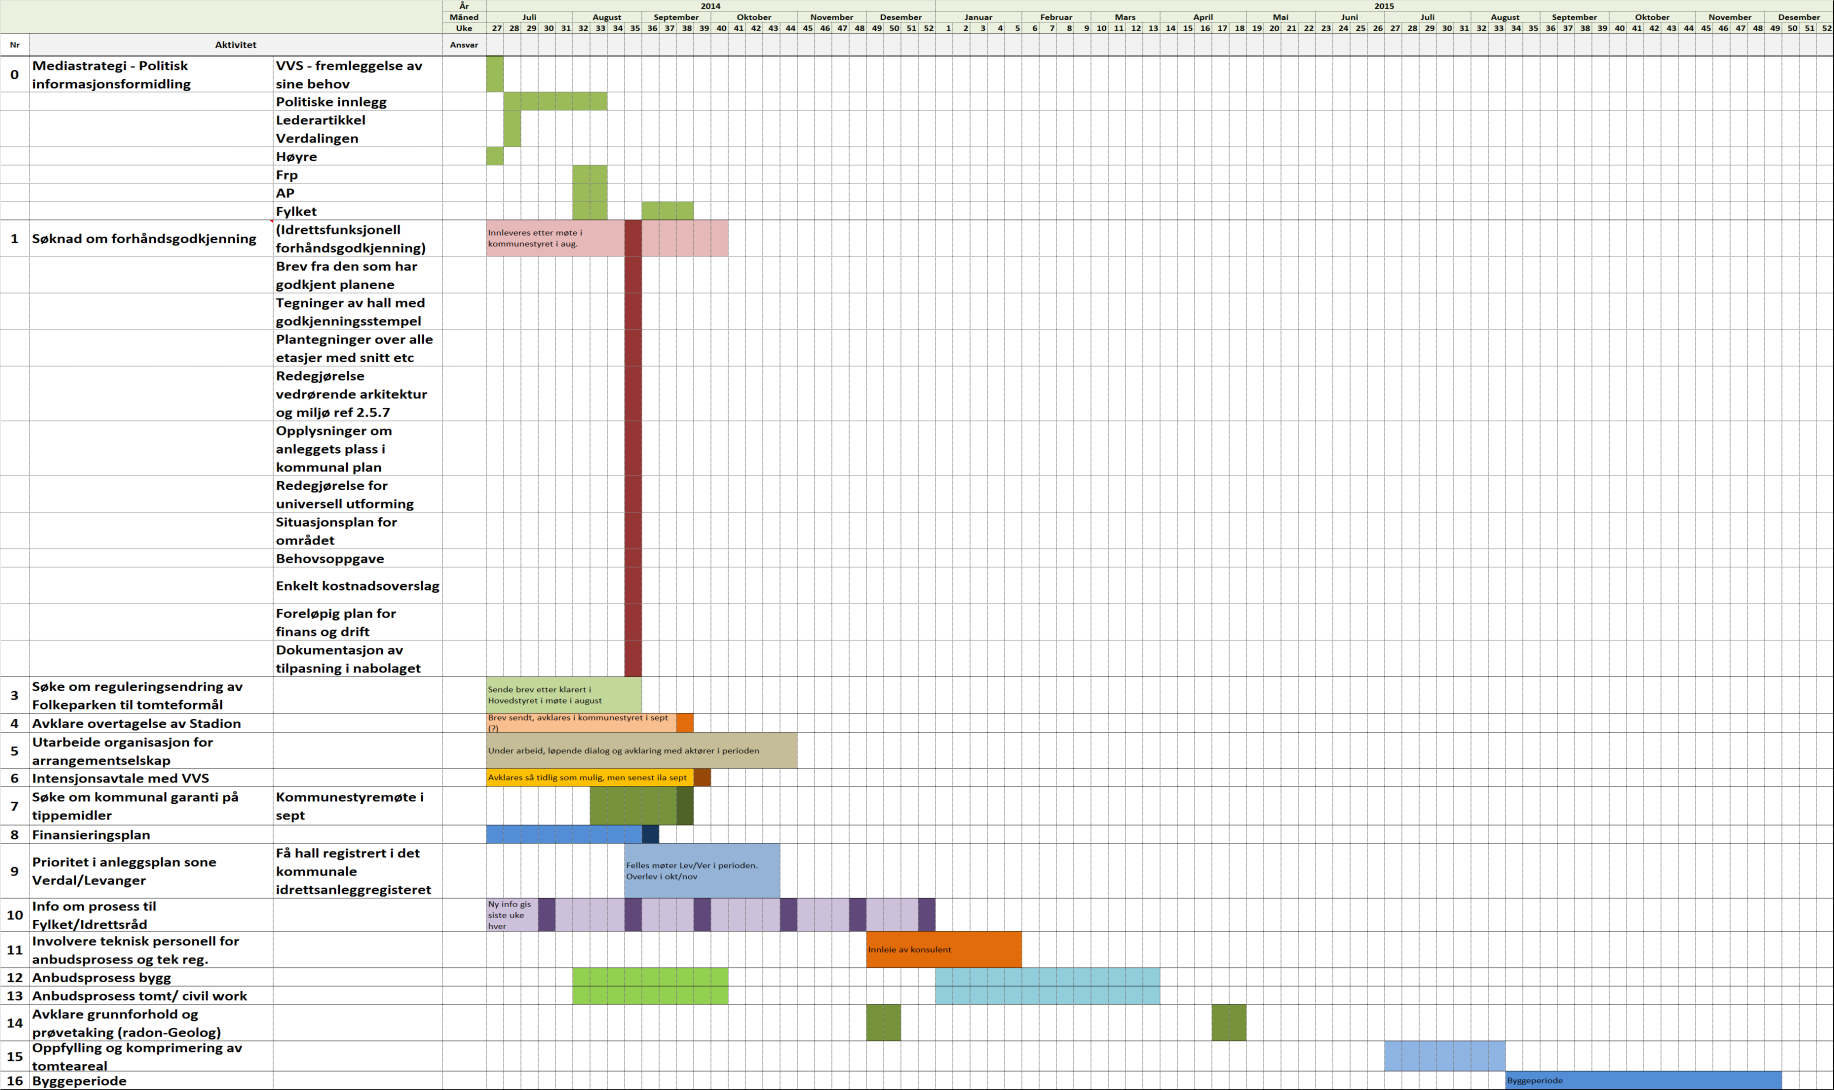Select the 'Lederartikkel Verdalingen' cell
The width and height of the screenshot is (1834, 1090).
[x=358, y=129]
